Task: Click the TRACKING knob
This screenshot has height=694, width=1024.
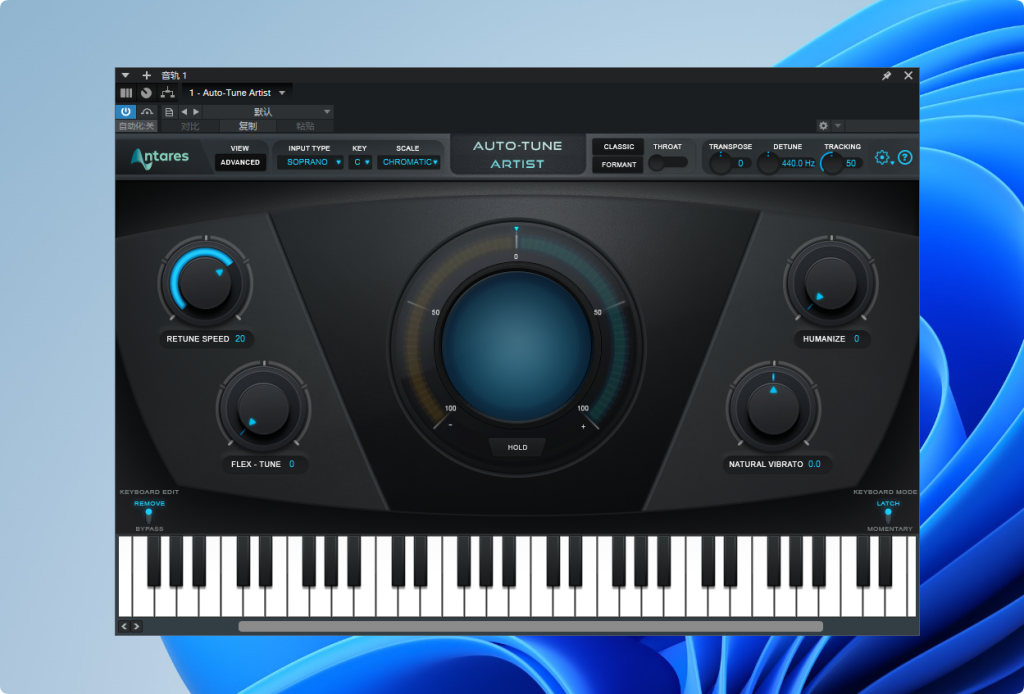Action: (831, 163)
